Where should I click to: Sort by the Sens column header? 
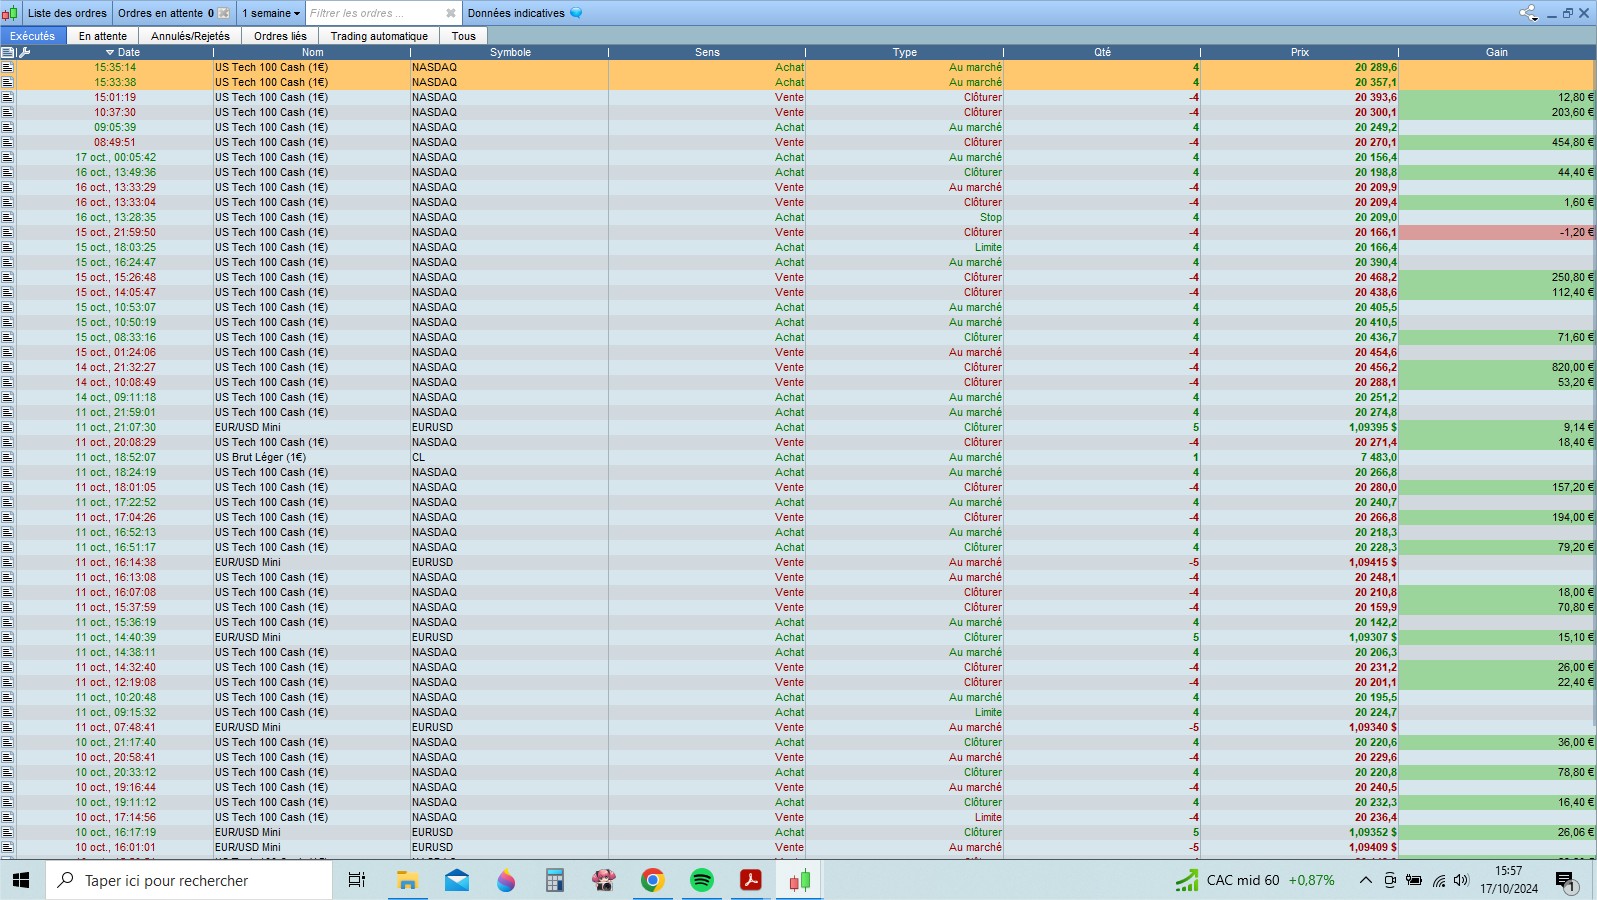[x=707, y=52]
